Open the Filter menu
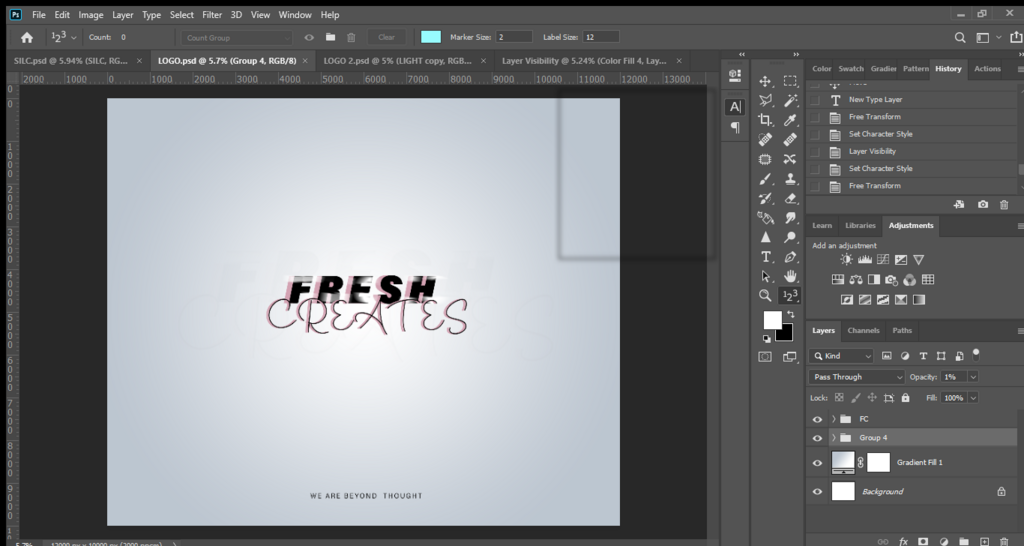The image size is (1024, 546). (x=212, y=14)
